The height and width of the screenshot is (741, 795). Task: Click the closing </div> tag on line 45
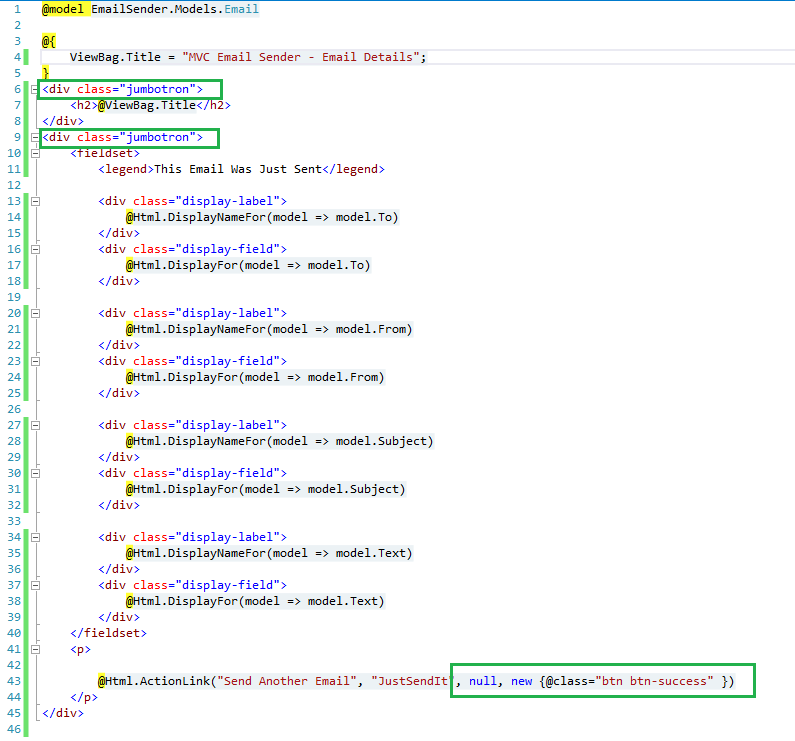pyautogui.click(x=63, y=713)
